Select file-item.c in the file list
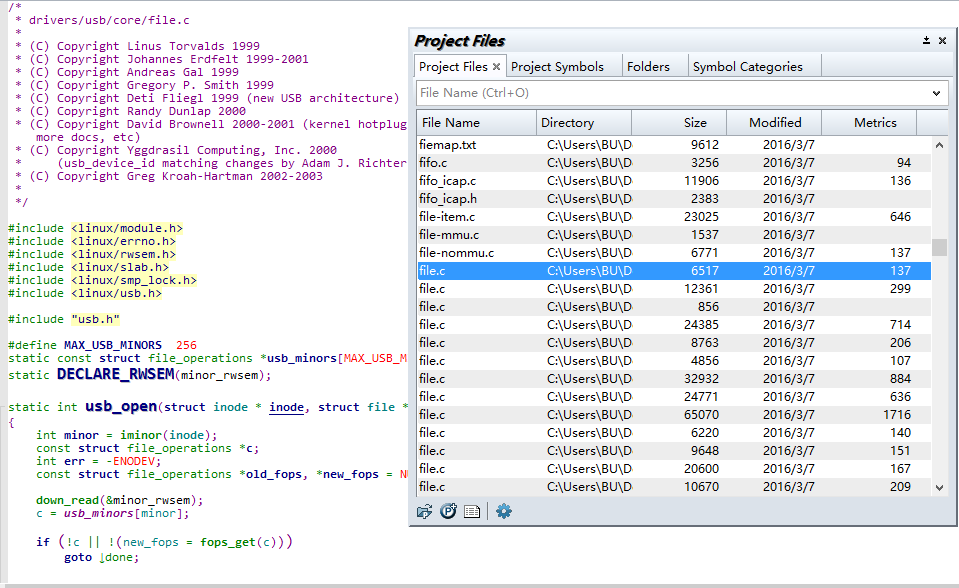Image resolution: width=959 pixels, height=588 pixels. 447,217
